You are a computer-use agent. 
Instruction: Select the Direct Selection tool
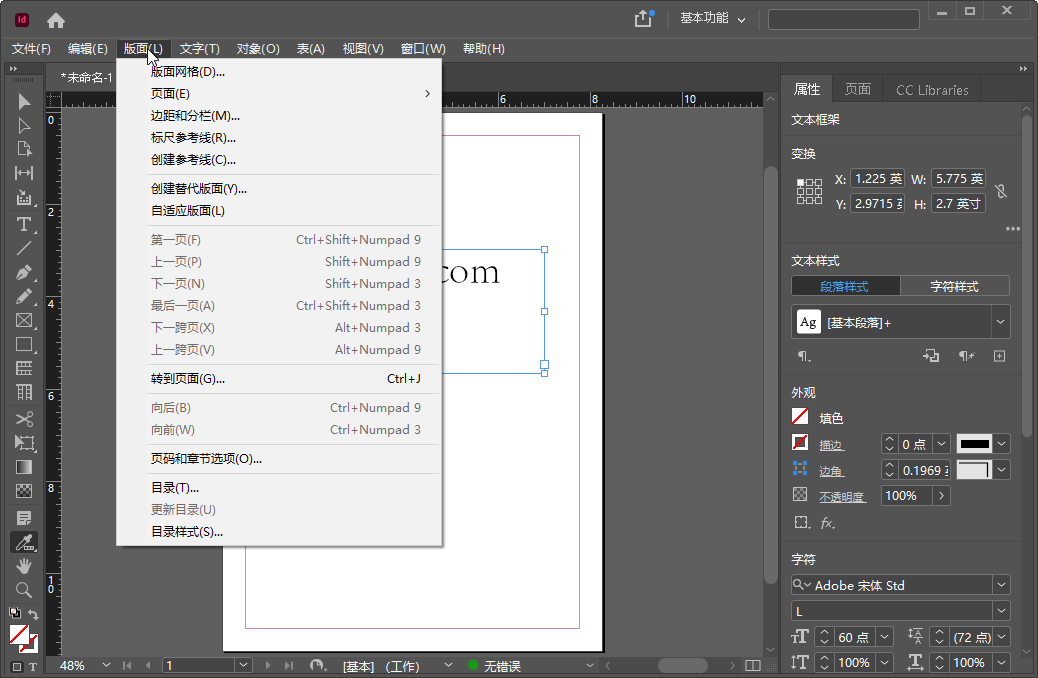[x=23, y=124]
